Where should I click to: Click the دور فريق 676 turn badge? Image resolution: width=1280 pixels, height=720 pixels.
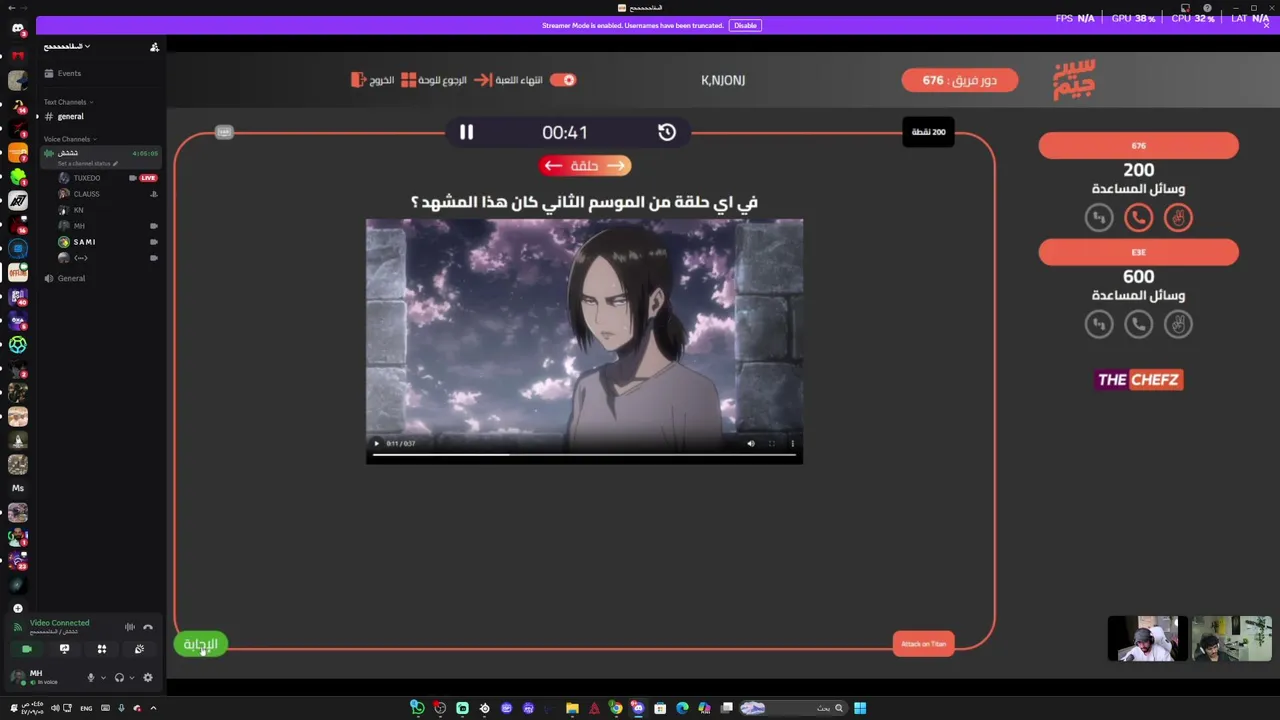[x=960, y=80]
